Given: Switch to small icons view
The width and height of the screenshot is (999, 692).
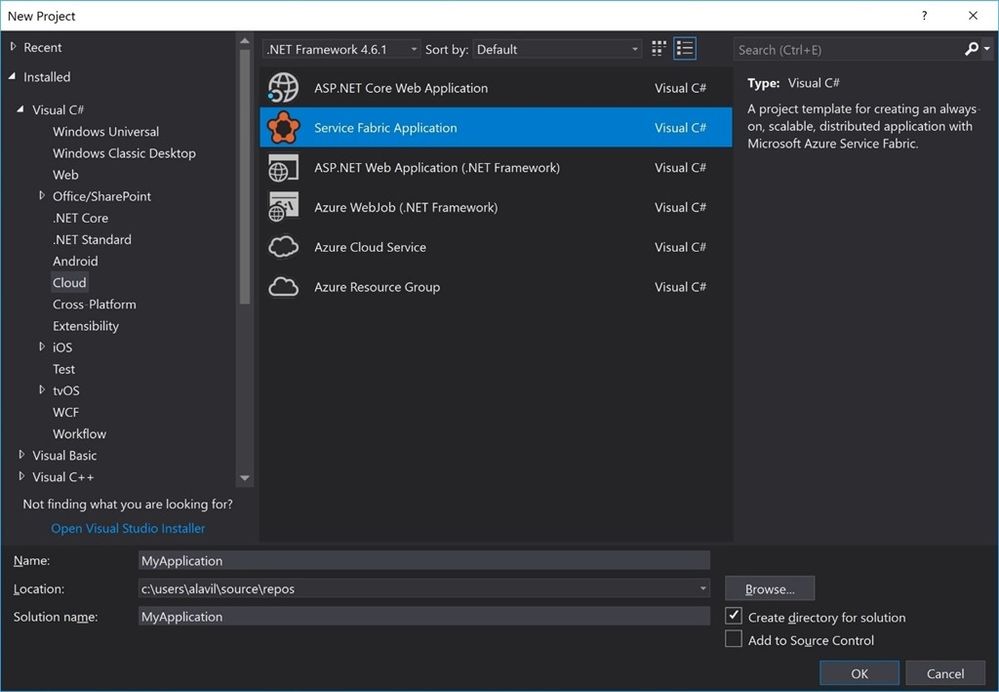Looking at the screenshot, I should (x=659, y=49).
